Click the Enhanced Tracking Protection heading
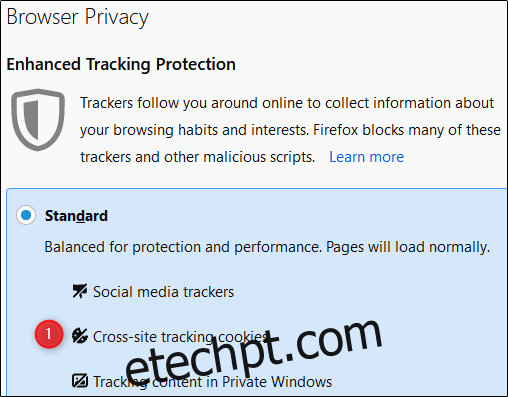 point(121,64)
